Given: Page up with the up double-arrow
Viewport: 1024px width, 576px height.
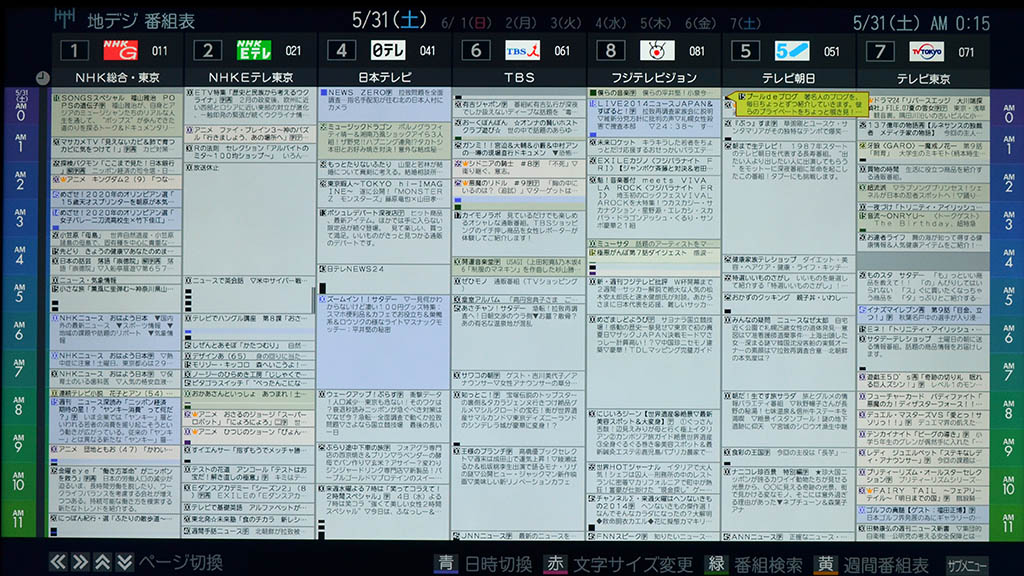Looking at the screenshot, I should pos(102,563).
